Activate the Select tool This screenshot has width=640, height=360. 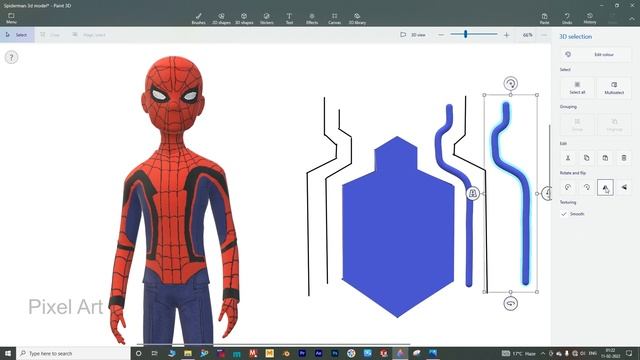pyautogui.click(x=17, y=35)
